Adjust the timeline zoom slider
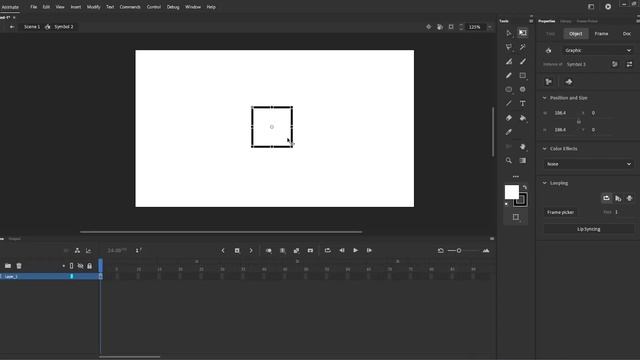Image resolution: width=640 pixels, height=360 pixels. pos(459,251)
